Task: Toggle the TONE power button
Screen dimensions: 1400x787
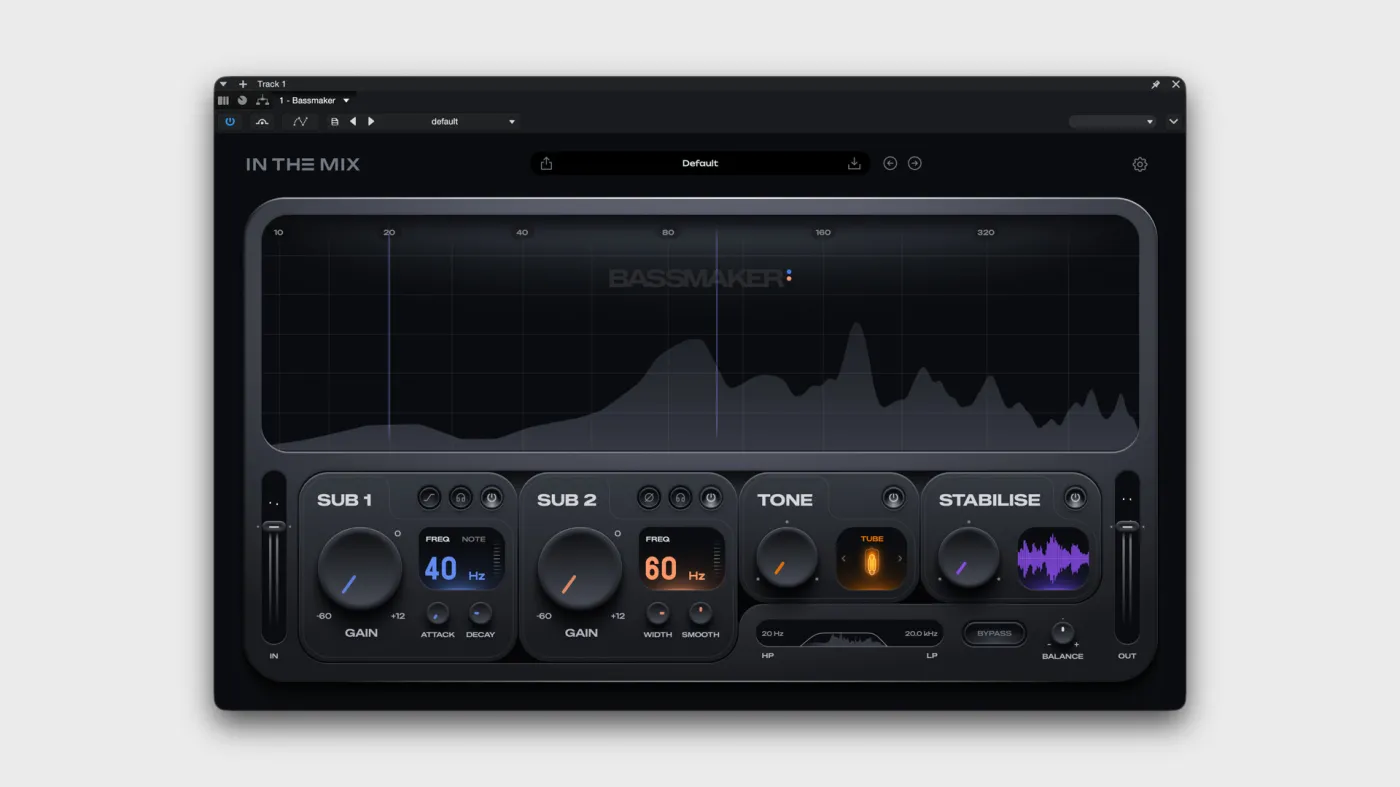Action: point(893,497)
